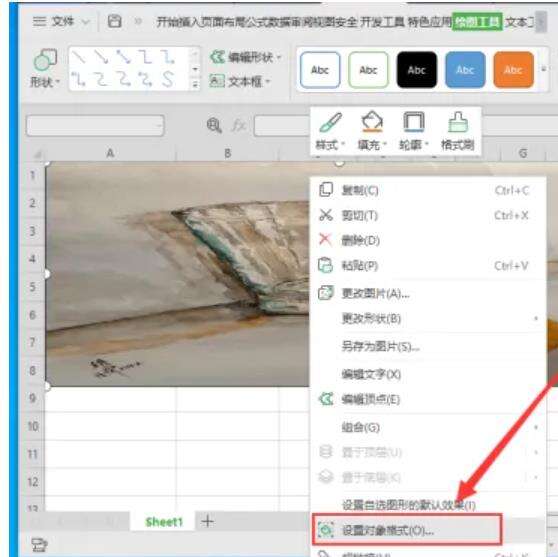Choose 剪切(T) from context menu
This screenshot has width=558, height=557.
pyautogui.click(x=428, y=215)
